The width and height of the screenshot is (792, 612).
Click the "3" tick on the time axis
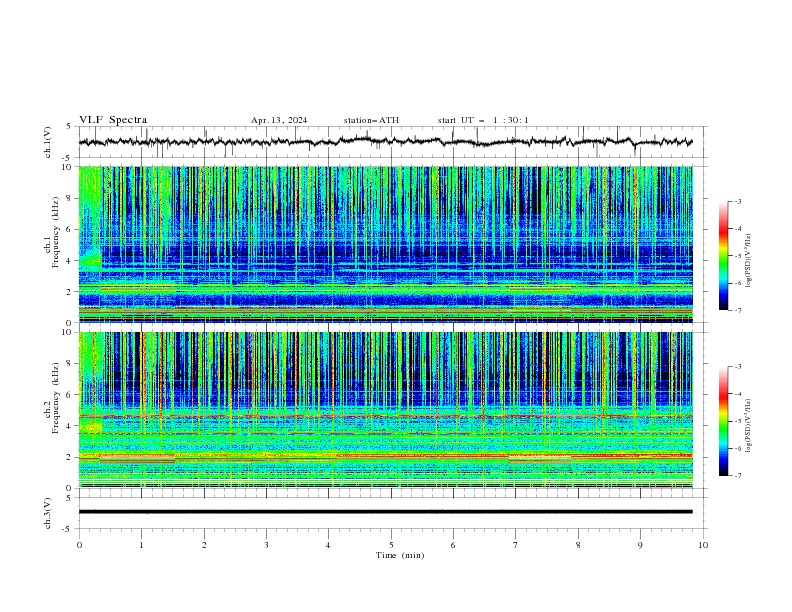266,545
